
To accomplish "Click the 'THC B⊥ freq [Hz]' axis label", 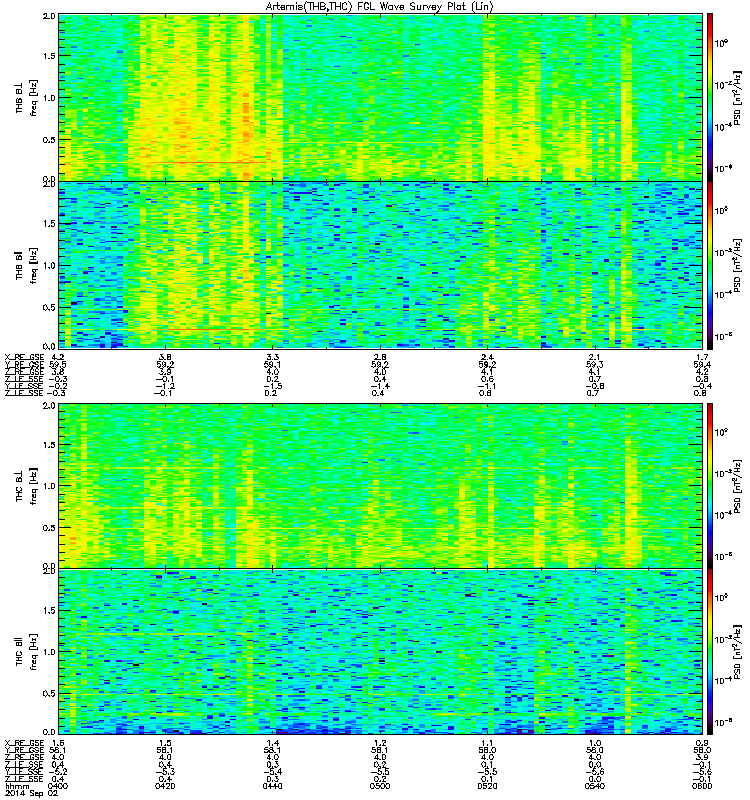I will coord(26,486).
